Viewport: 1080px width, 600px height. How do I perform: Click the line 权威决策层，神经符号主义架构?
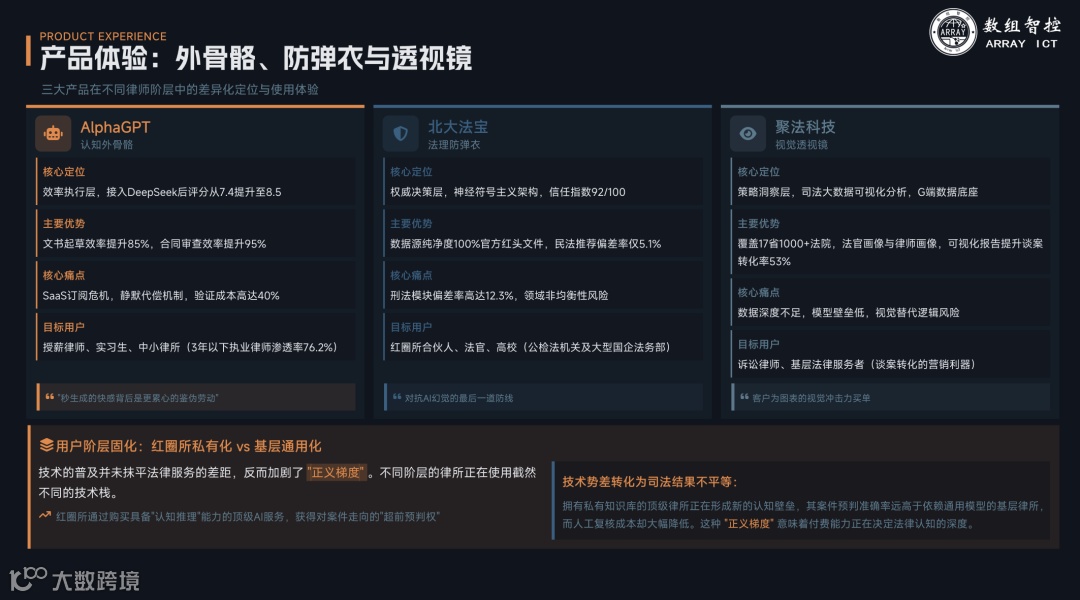508,192
